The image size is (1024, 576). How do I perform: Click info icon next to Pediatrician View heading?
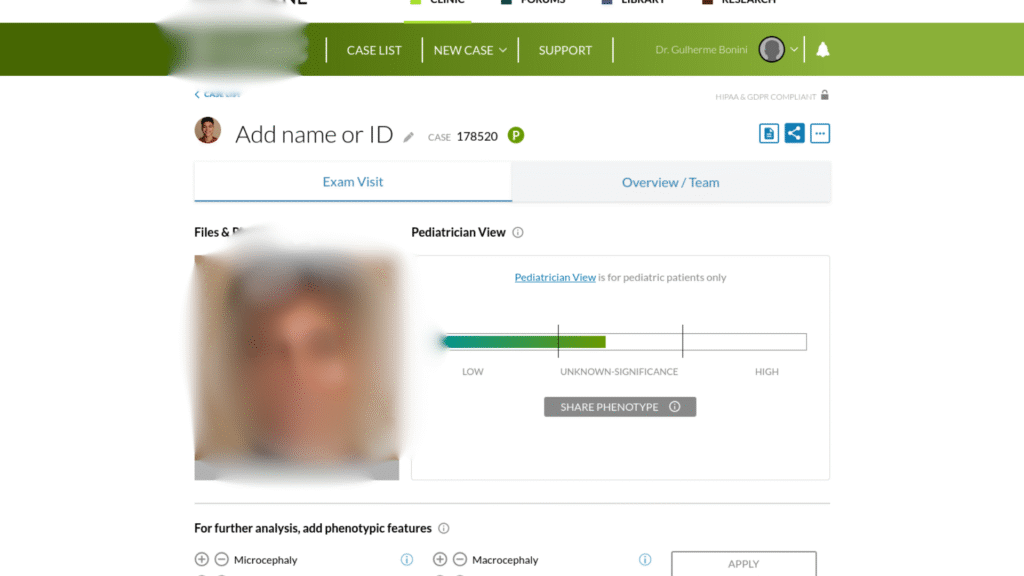pyautogui.click(x=518, y=233)
